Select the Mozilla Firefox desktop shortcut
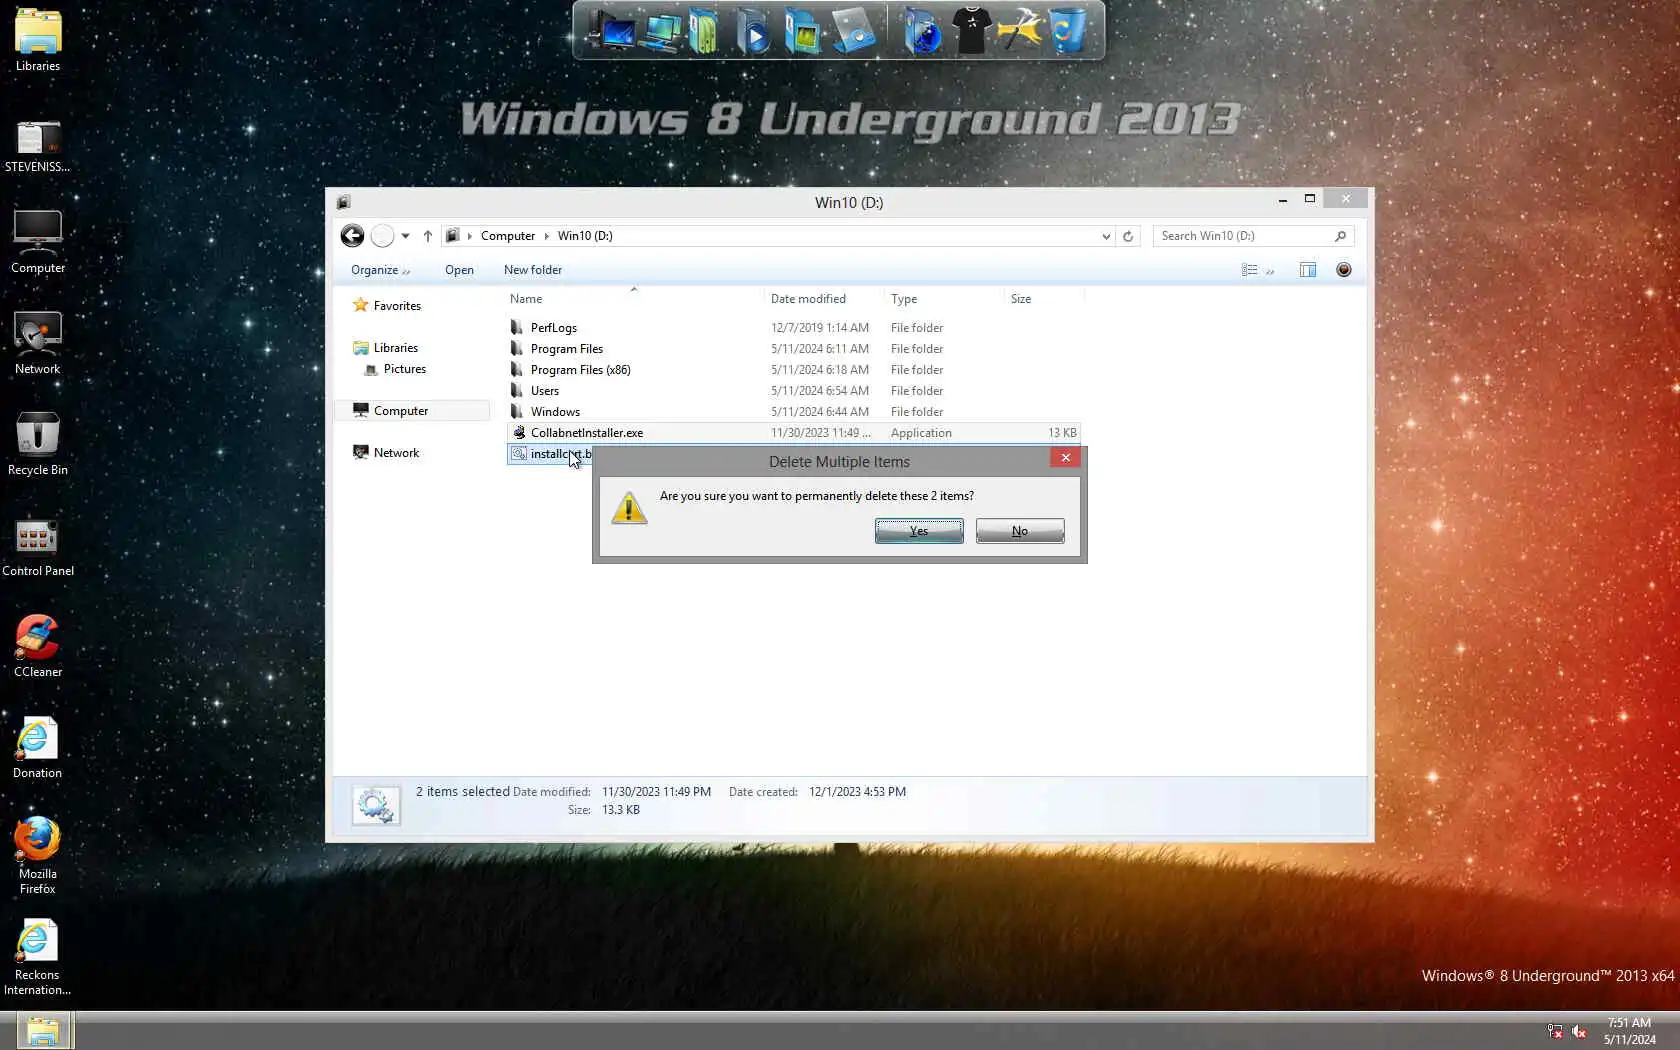The image size is (1680, 1050). pos(38,855)
